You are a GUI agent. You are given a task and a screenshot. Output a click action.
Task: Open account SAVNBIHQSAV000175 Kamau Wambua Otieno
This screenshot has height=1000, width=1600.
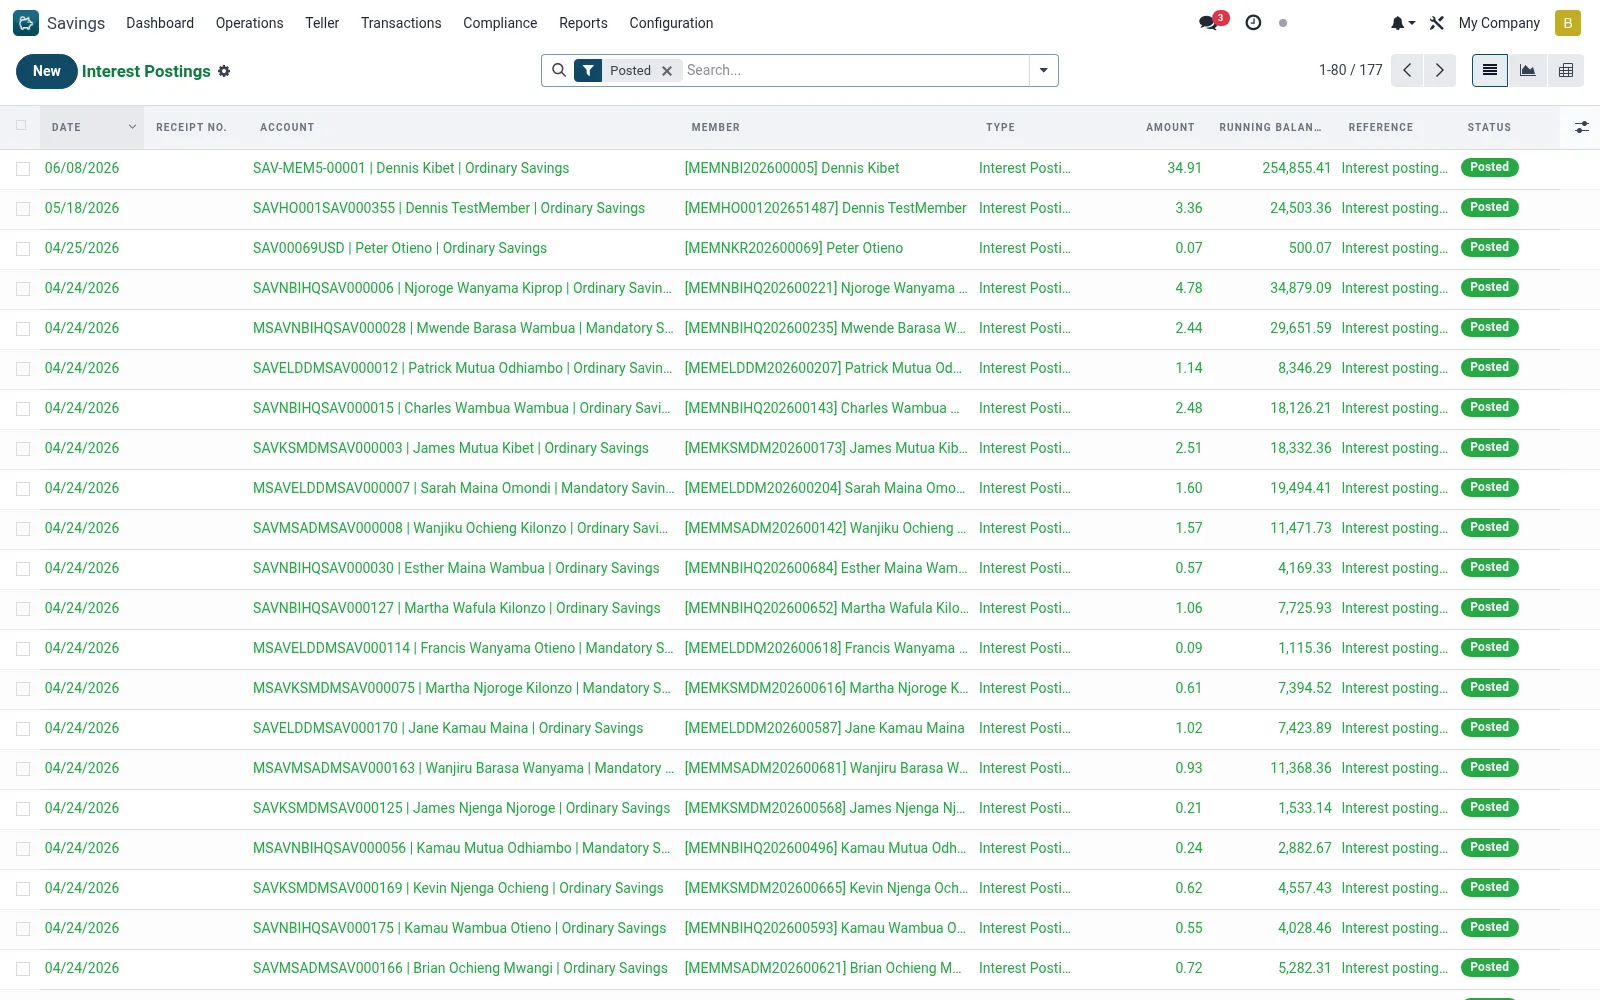pos(459,928)
